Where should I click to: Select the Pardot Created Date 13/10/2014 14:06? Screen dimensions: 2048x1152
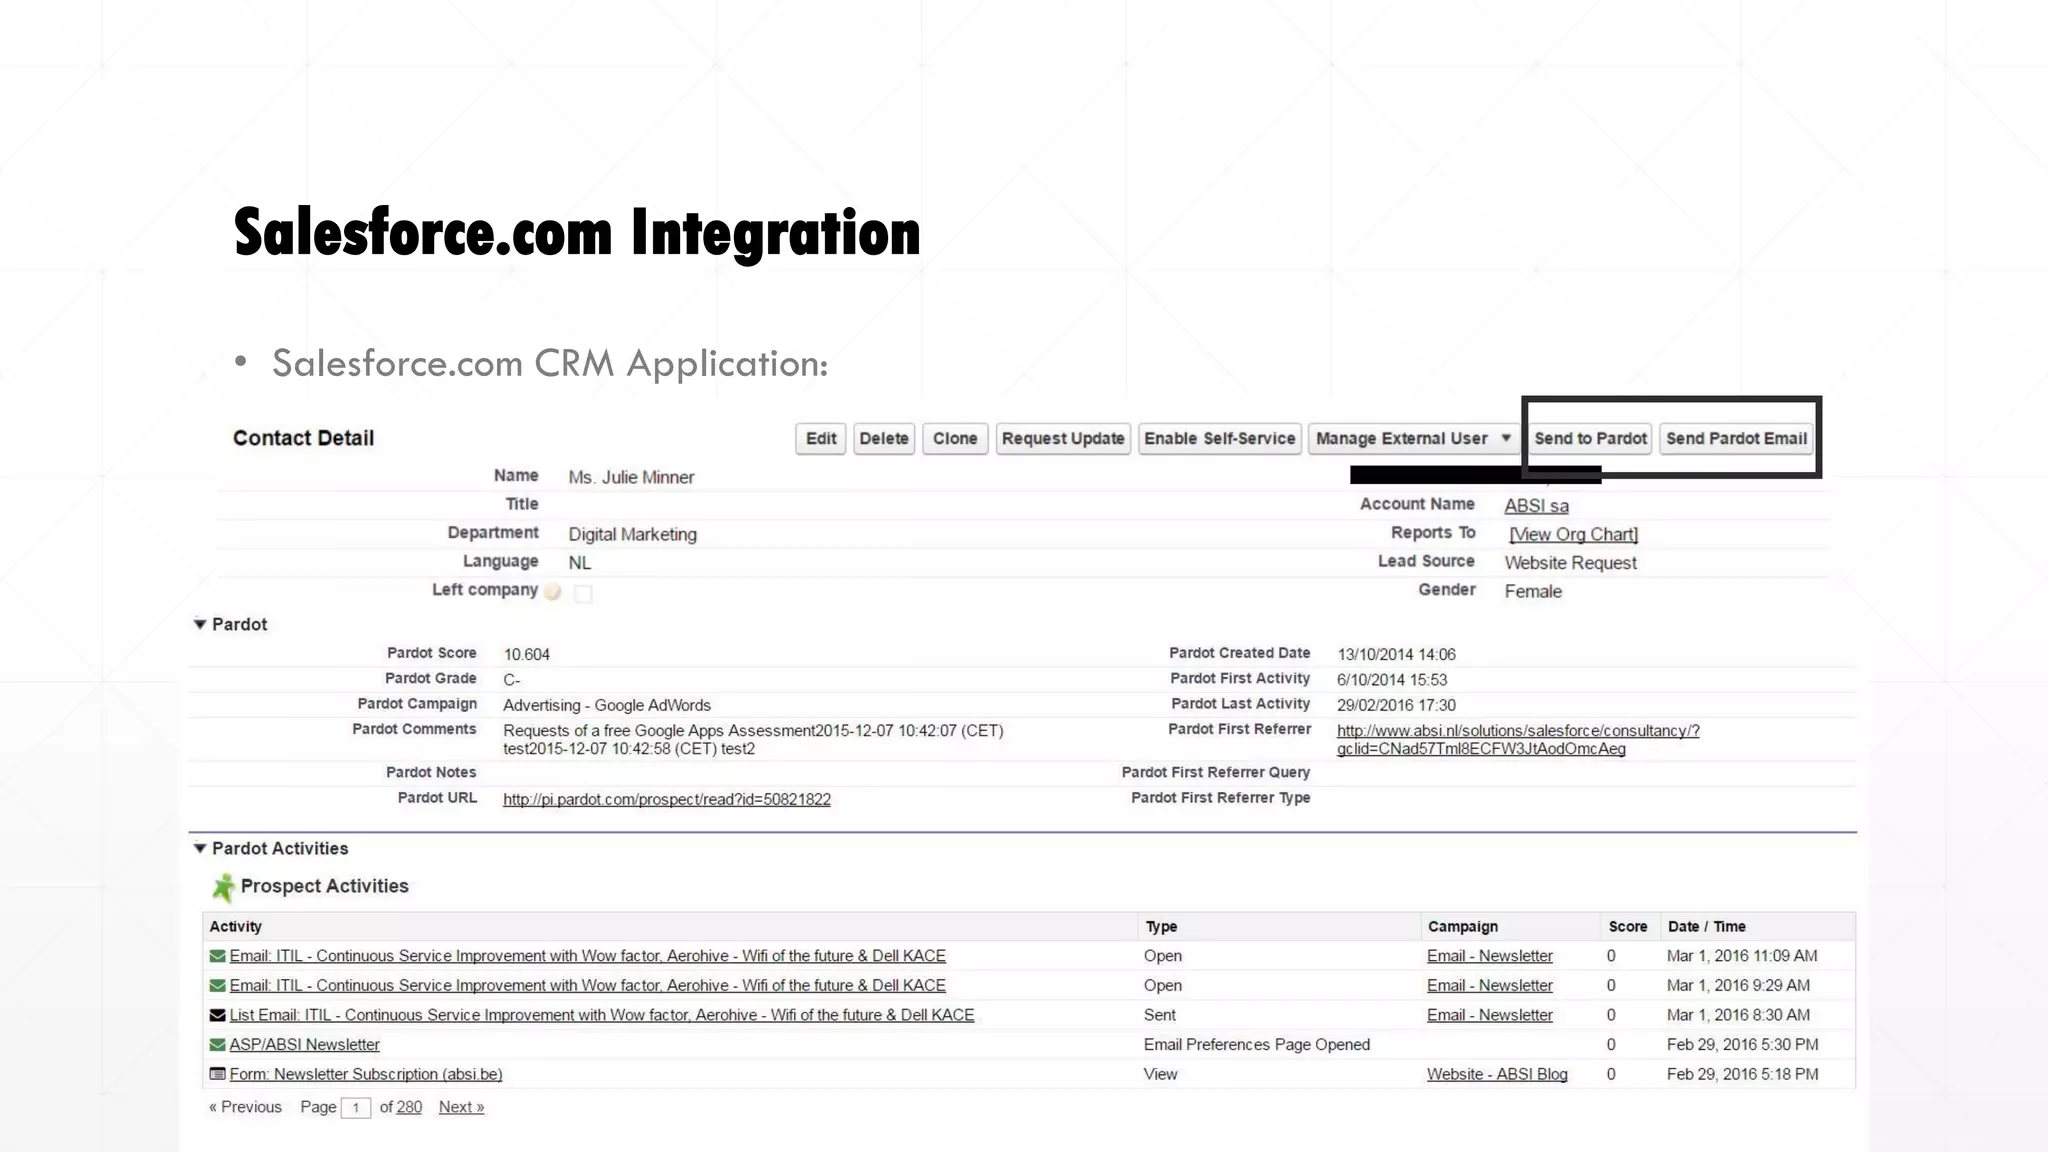click(x=1396, y=654)
